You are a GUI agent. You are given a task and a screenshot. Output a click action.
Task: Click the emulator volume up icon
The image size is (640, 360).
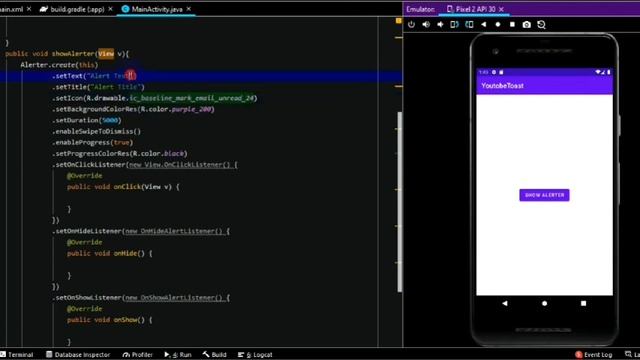(426, 24)
